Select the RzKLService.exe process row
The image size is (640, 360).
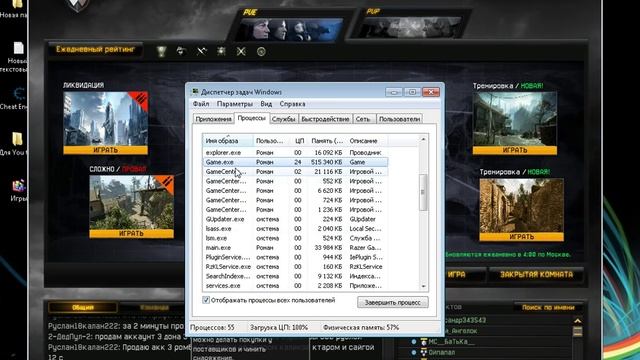click(295, 267)
